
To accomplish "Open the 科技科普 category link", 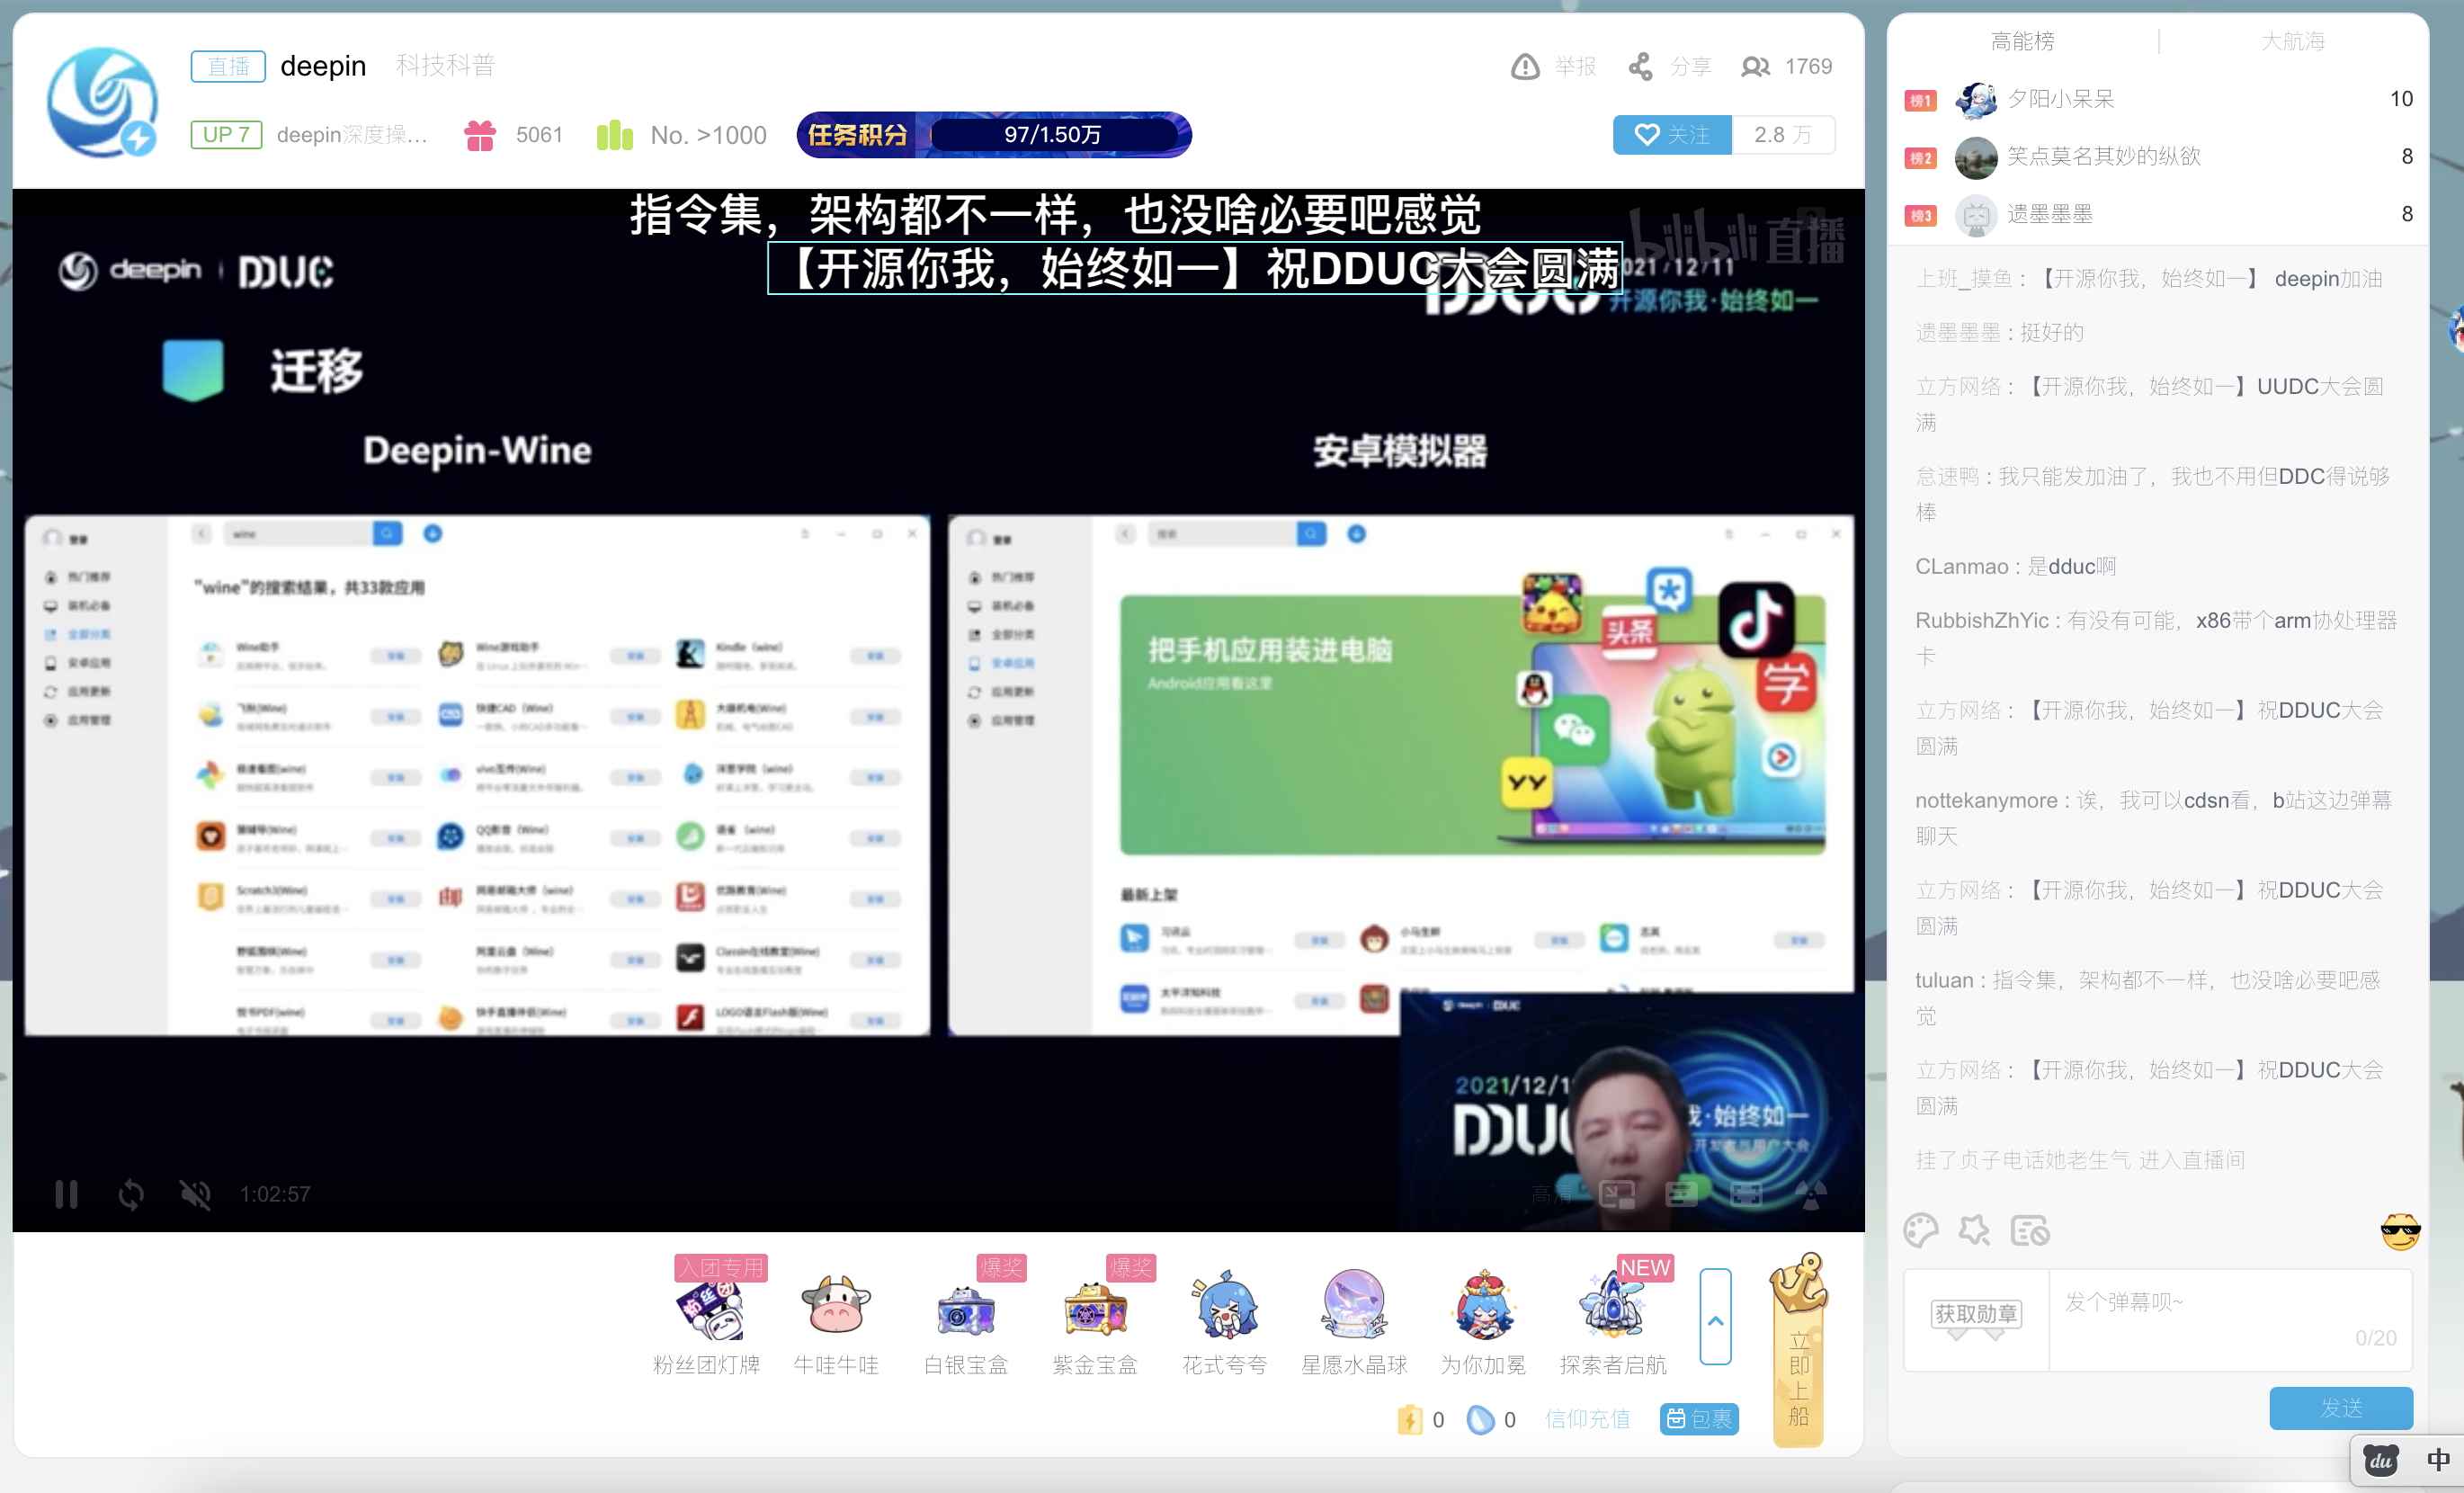I will 445,66.
